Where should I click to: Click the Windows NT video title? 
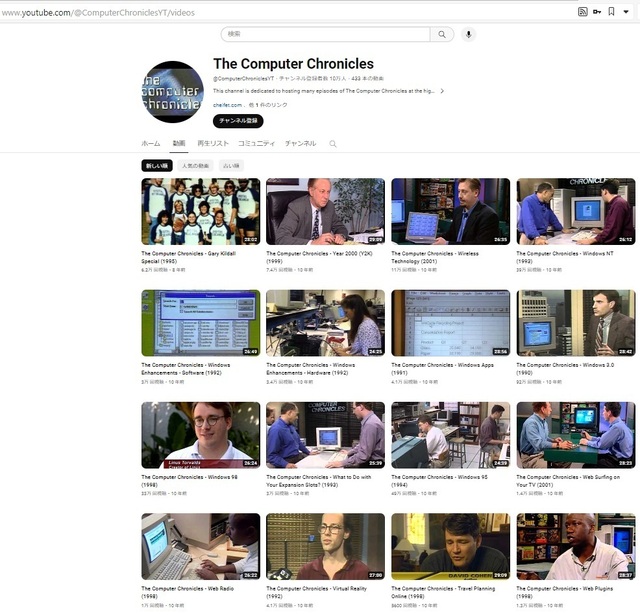(565, 258)
